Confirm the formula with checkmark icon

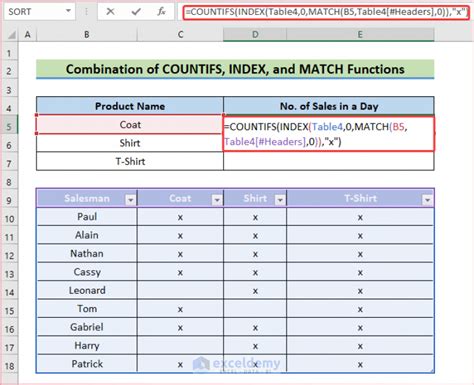136,12
